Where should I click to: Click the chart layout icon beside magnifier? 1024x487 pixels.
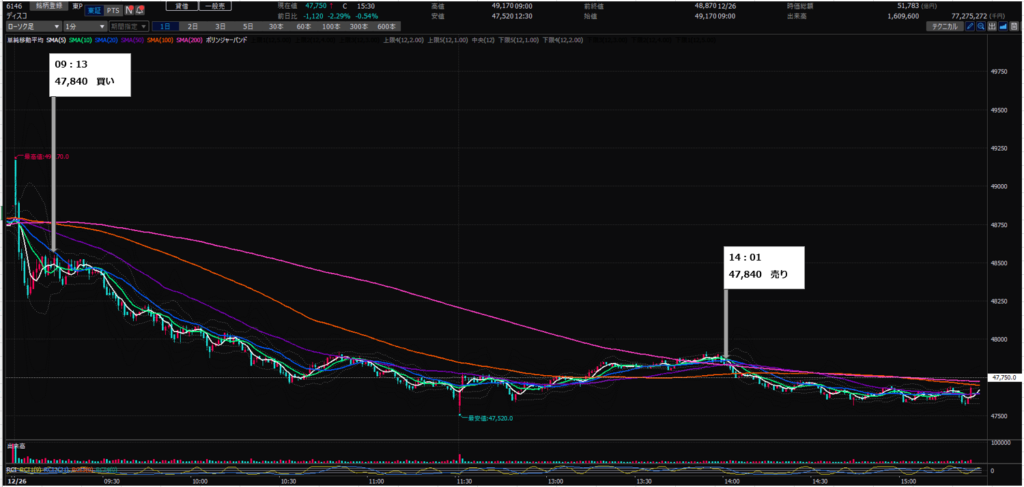click(993, 27)
